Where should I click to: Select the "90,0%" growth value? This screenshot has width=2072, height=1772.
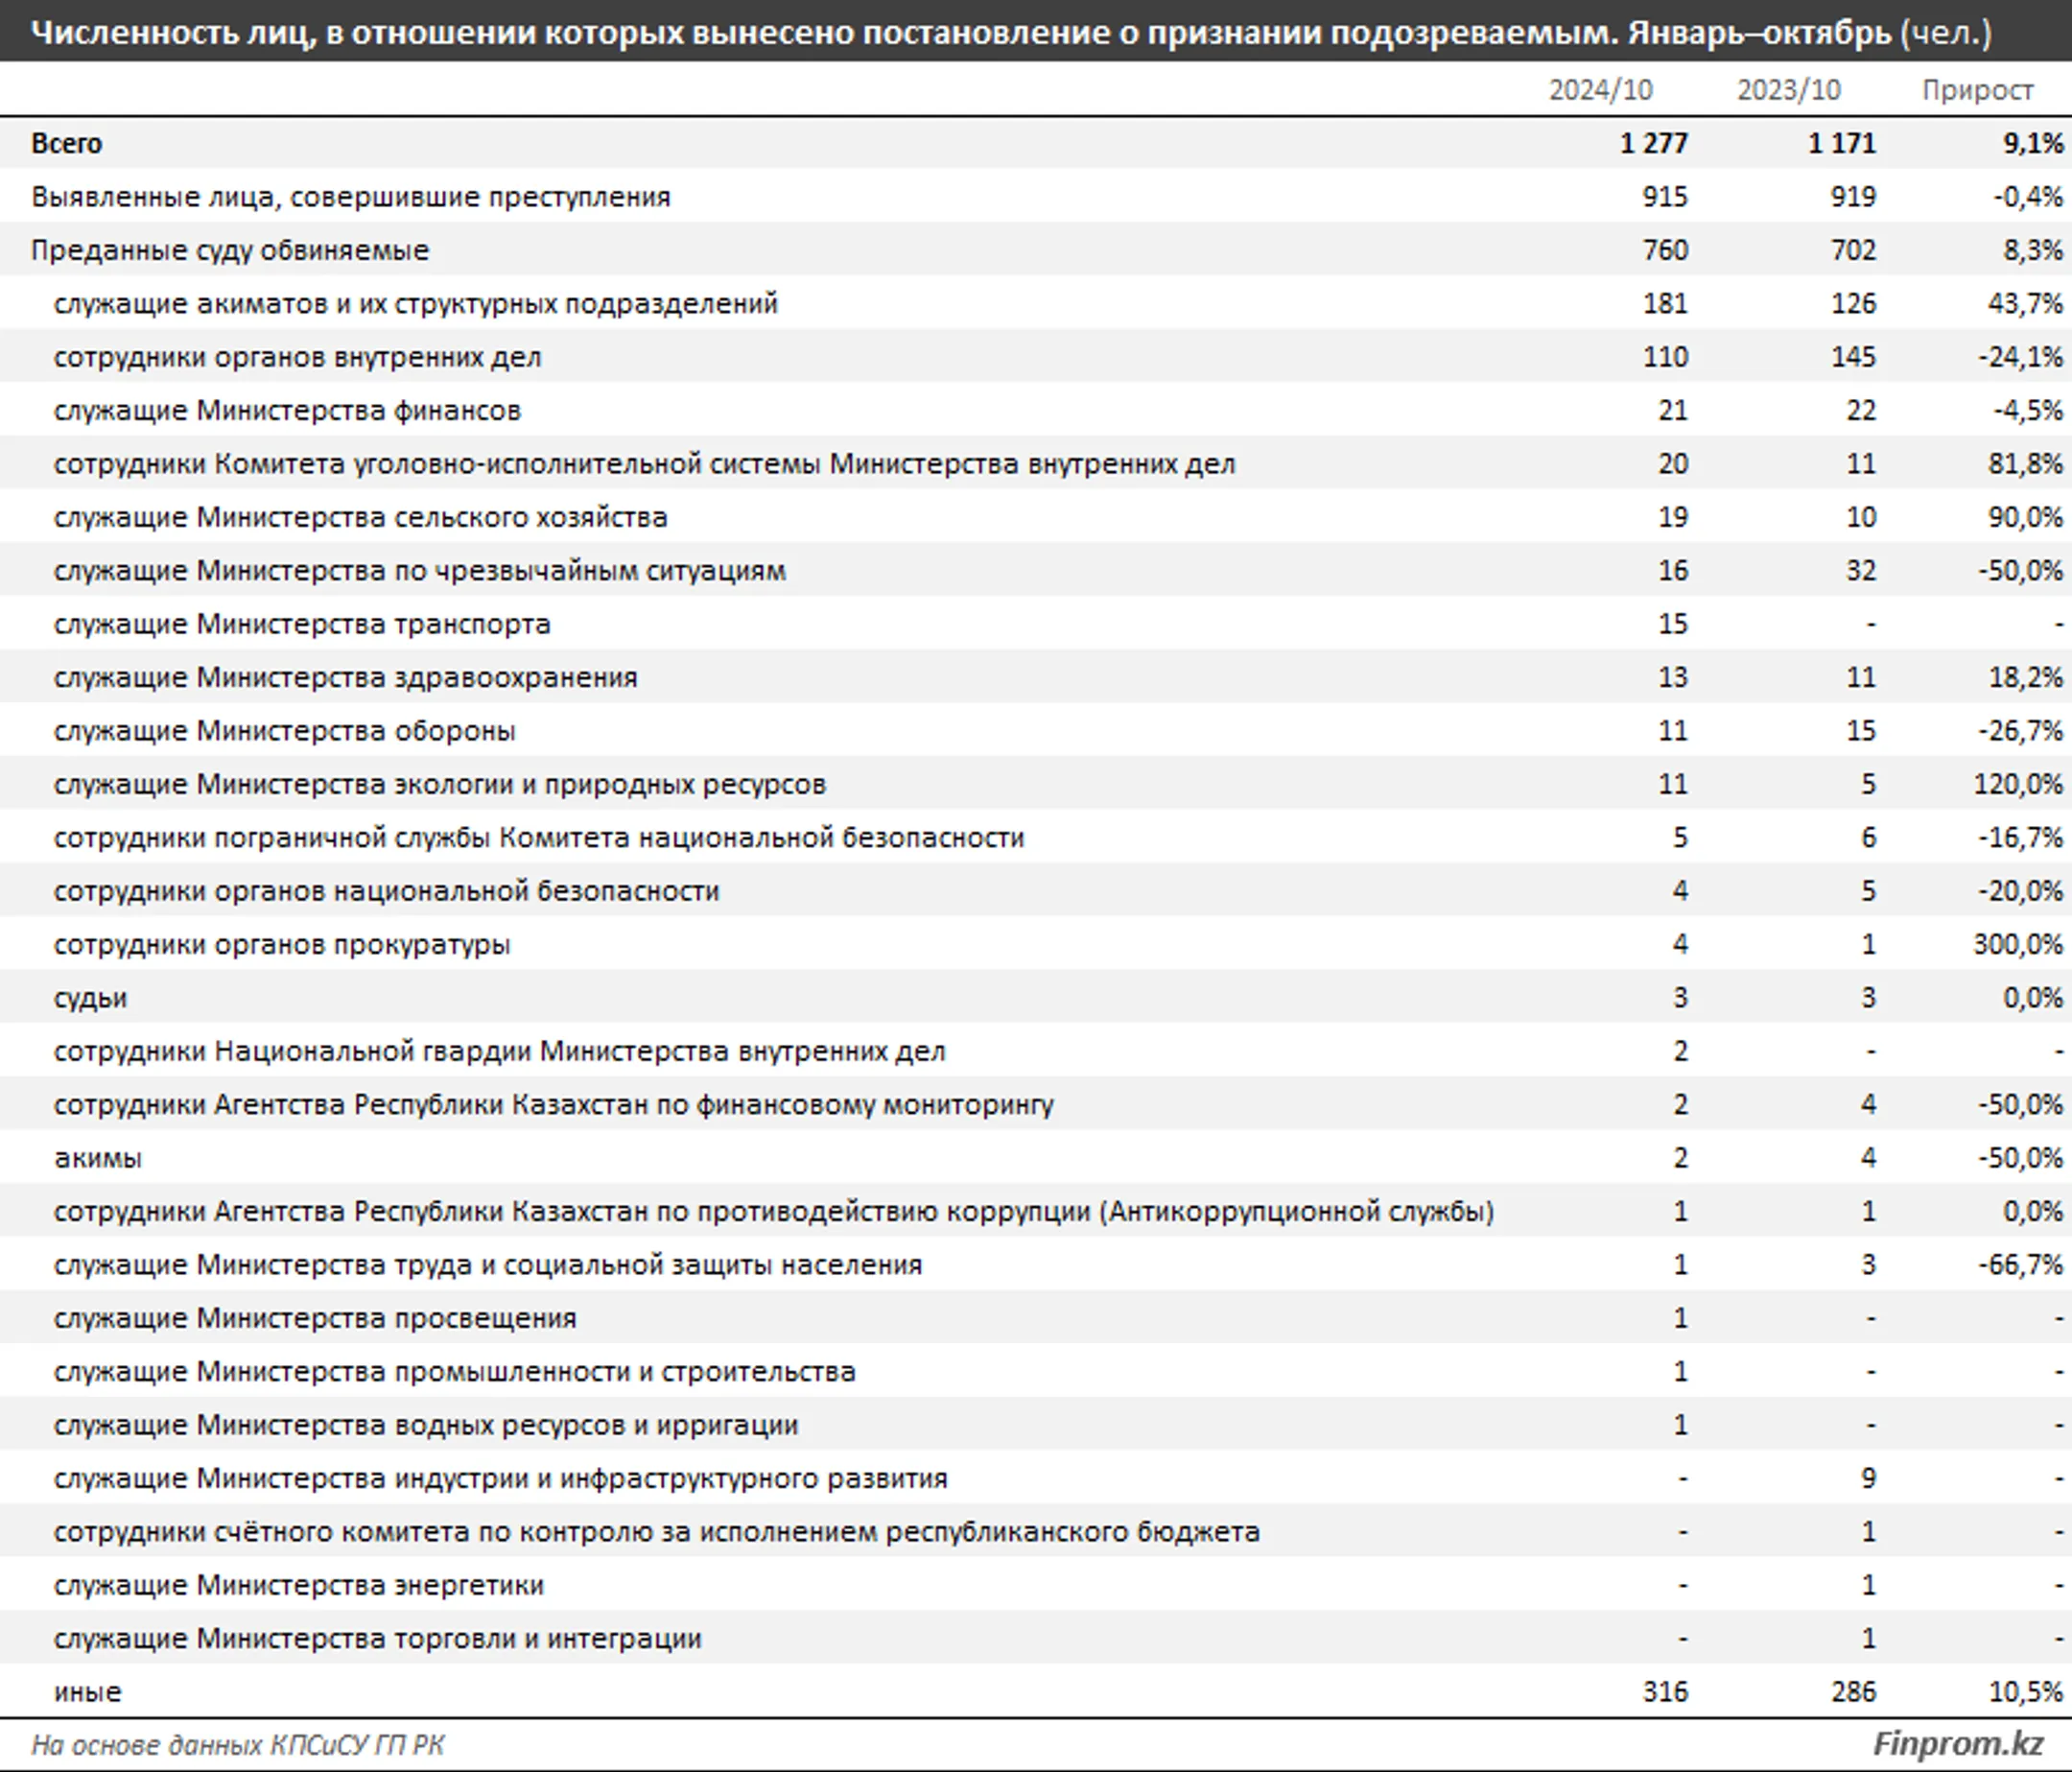(2025, 518)
